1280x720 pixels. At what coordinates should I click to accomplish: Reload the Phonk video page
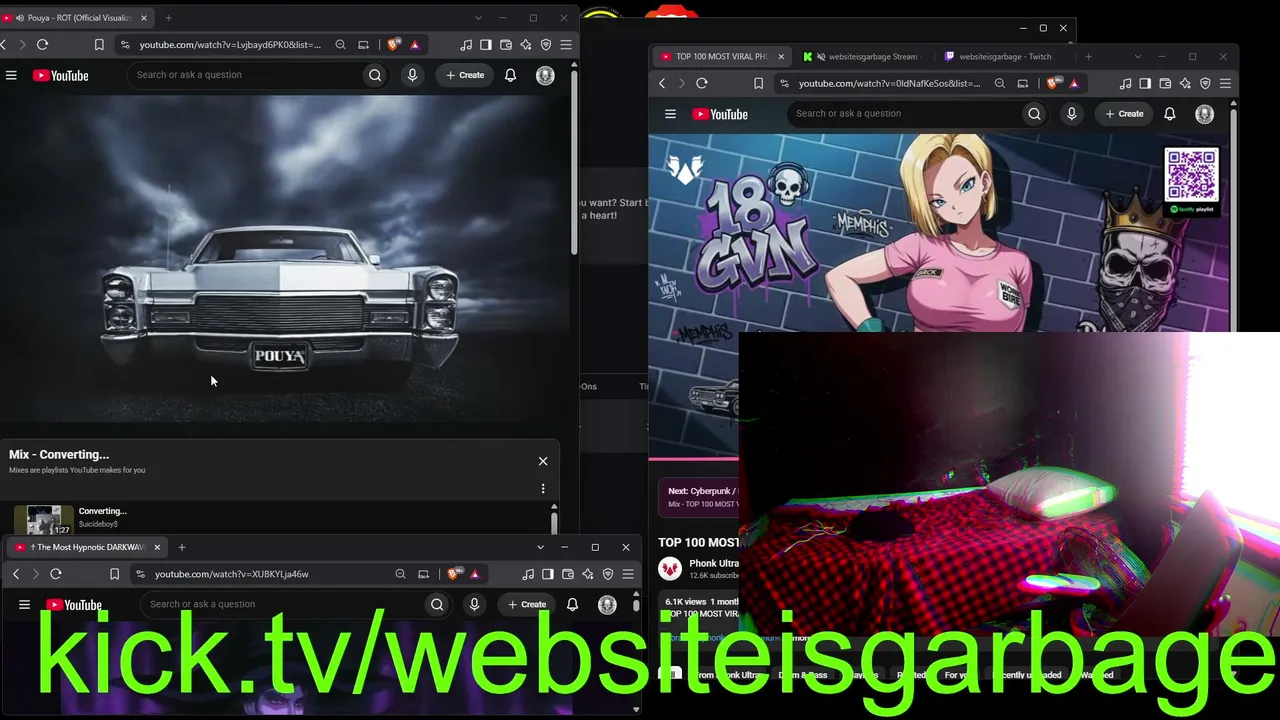click(x=702, y=83)
